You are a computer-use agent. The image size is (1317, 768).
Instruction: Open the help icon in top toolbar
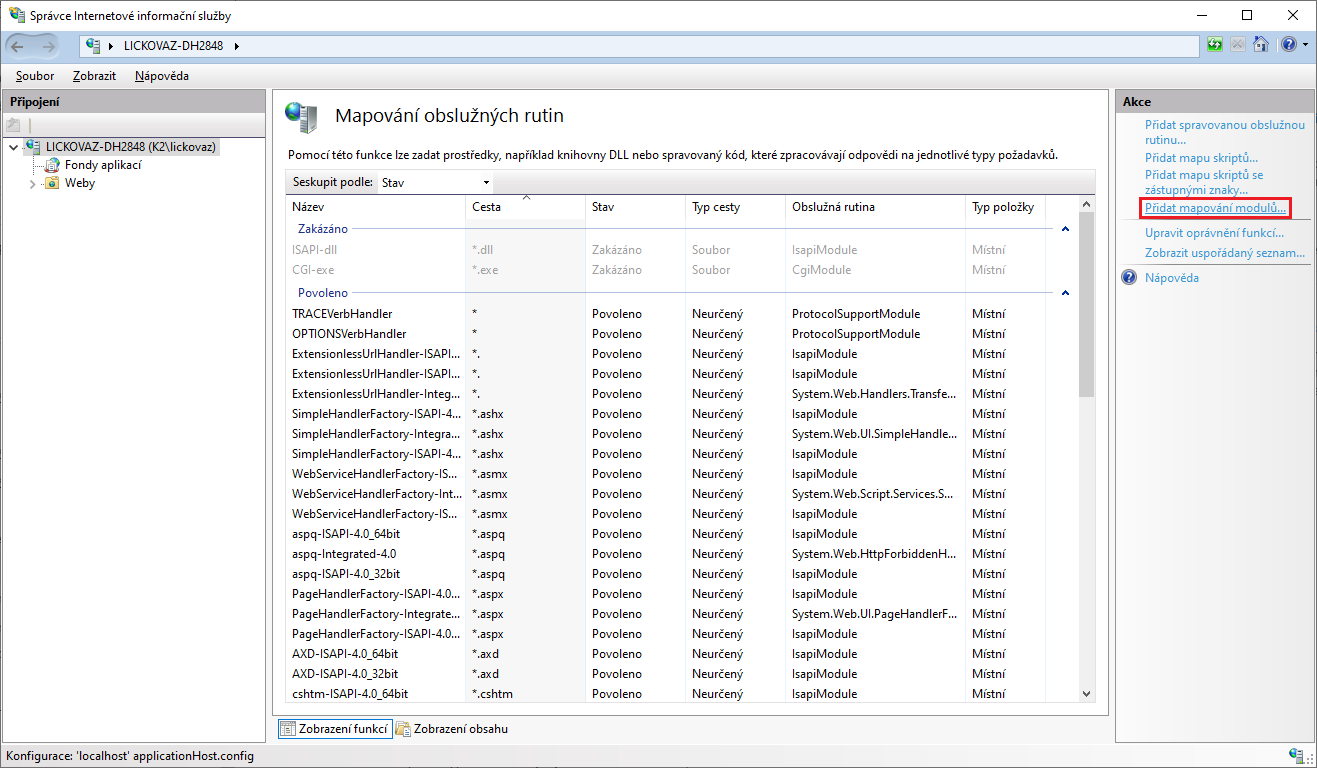pyautogui.click(x=1287, y=45)
